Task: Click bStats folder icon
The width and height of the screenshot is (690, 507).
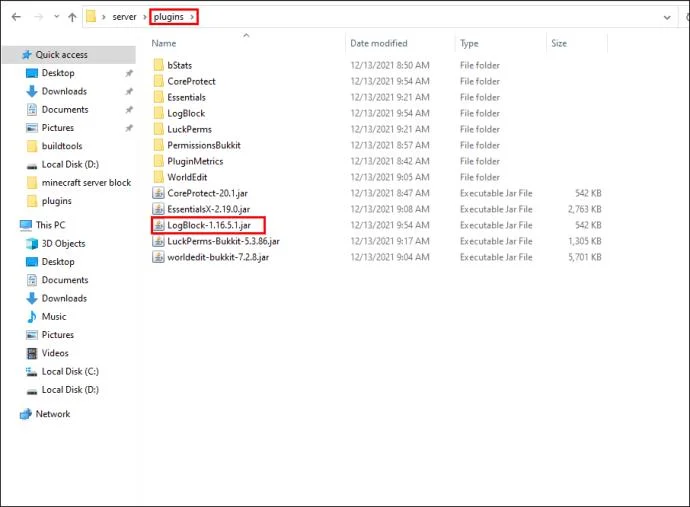Action: pos(158,65)
